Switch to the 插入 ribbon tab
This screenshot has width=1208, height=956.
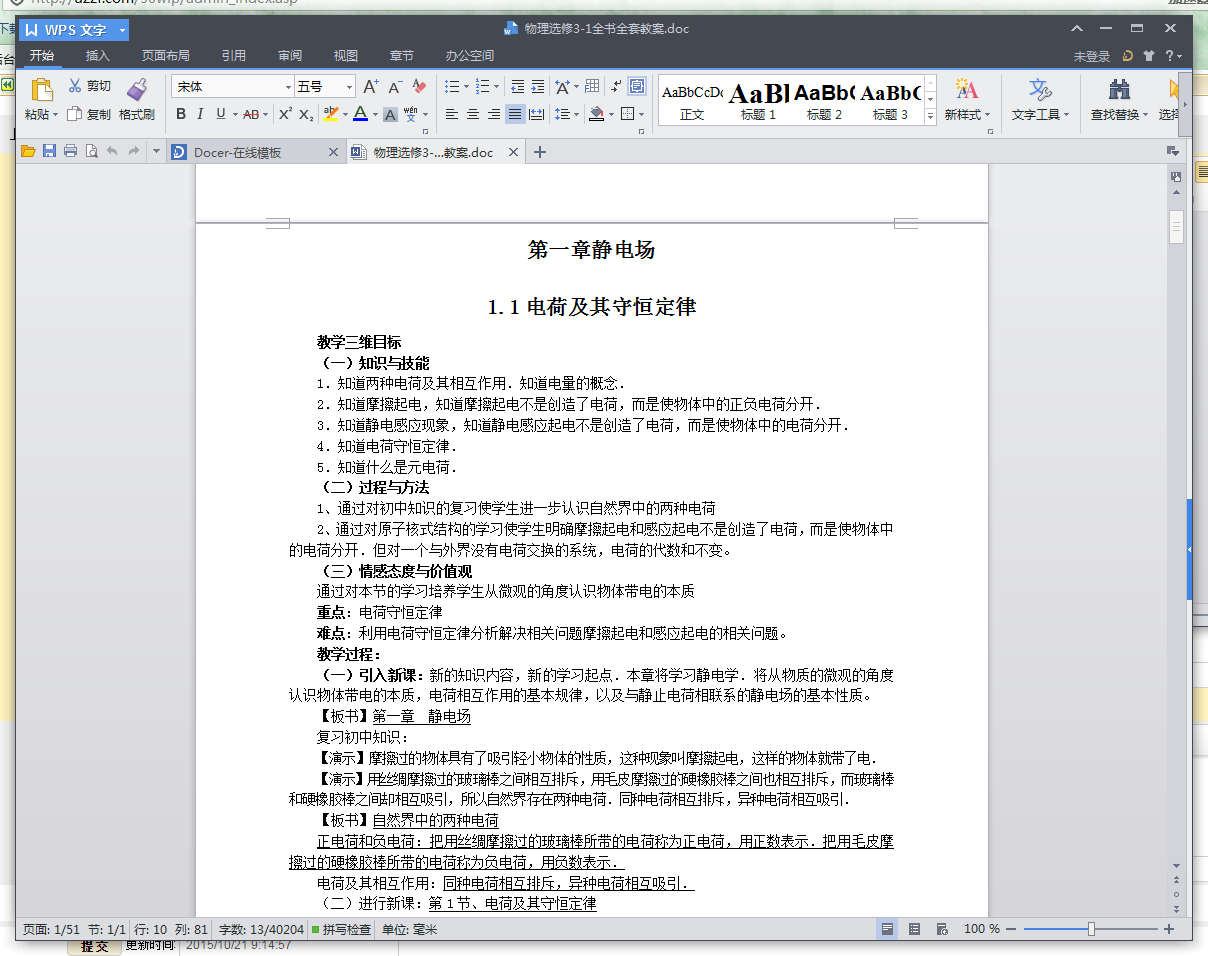pos(97,56)
